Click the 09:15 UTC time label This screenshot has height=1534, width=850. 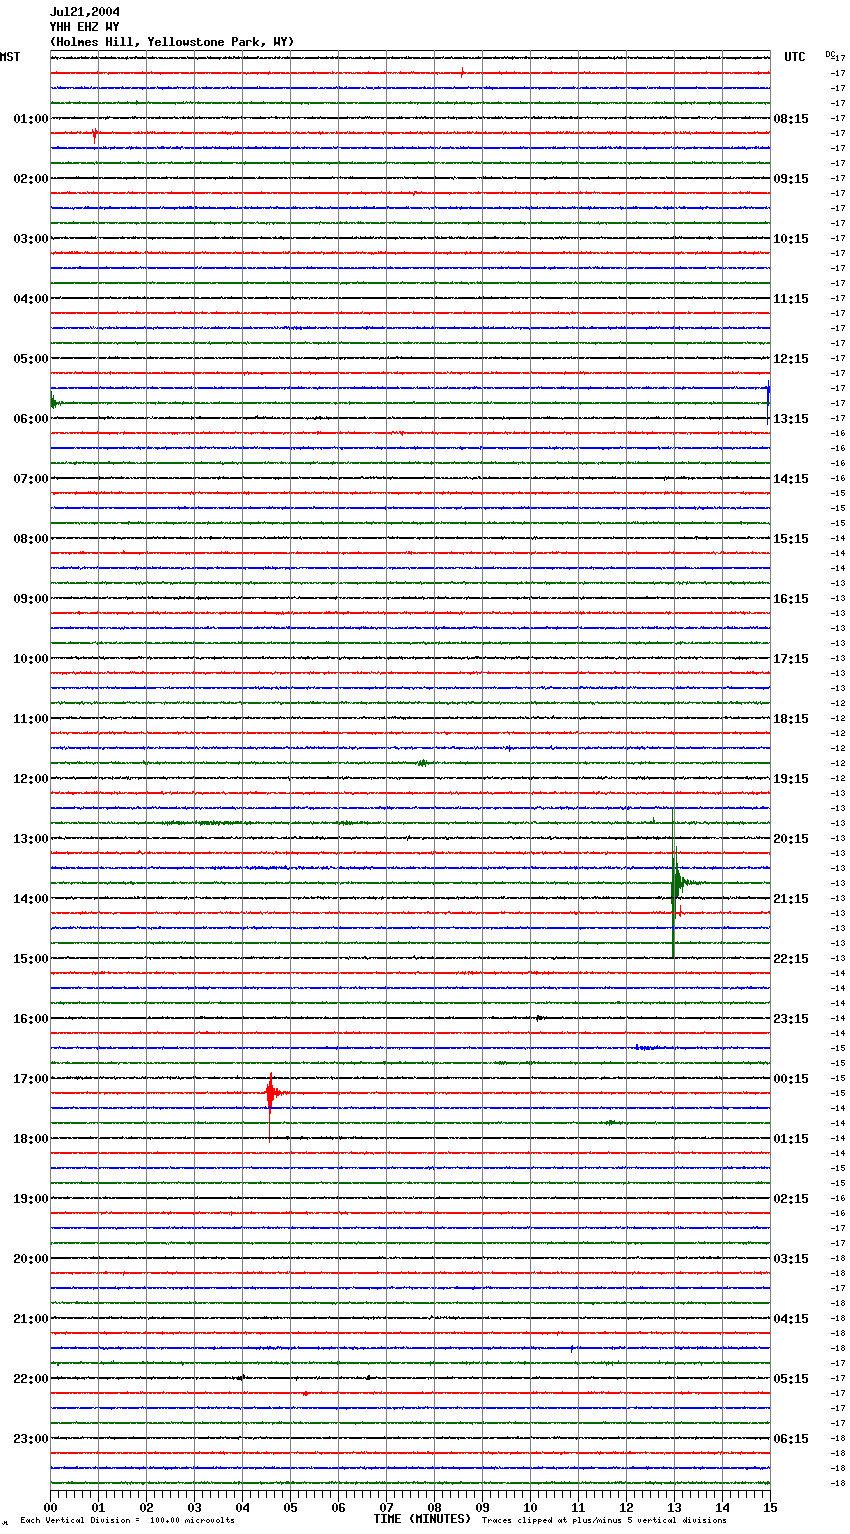[791, 179]
